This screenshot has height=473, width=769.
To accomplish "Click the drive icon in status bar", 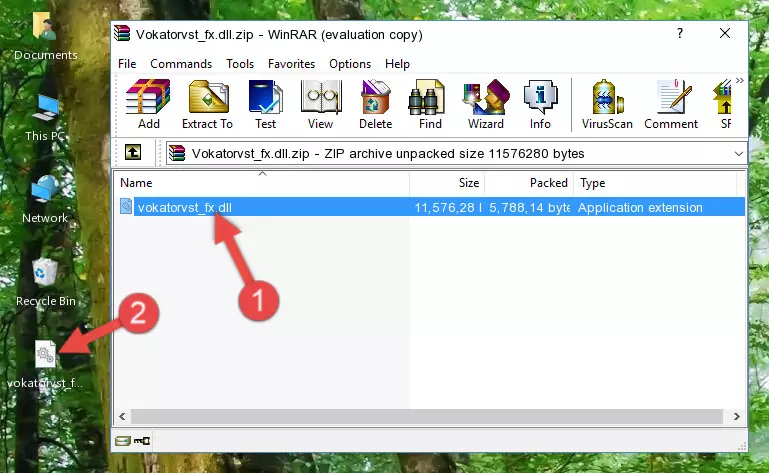I will point(123,441).
